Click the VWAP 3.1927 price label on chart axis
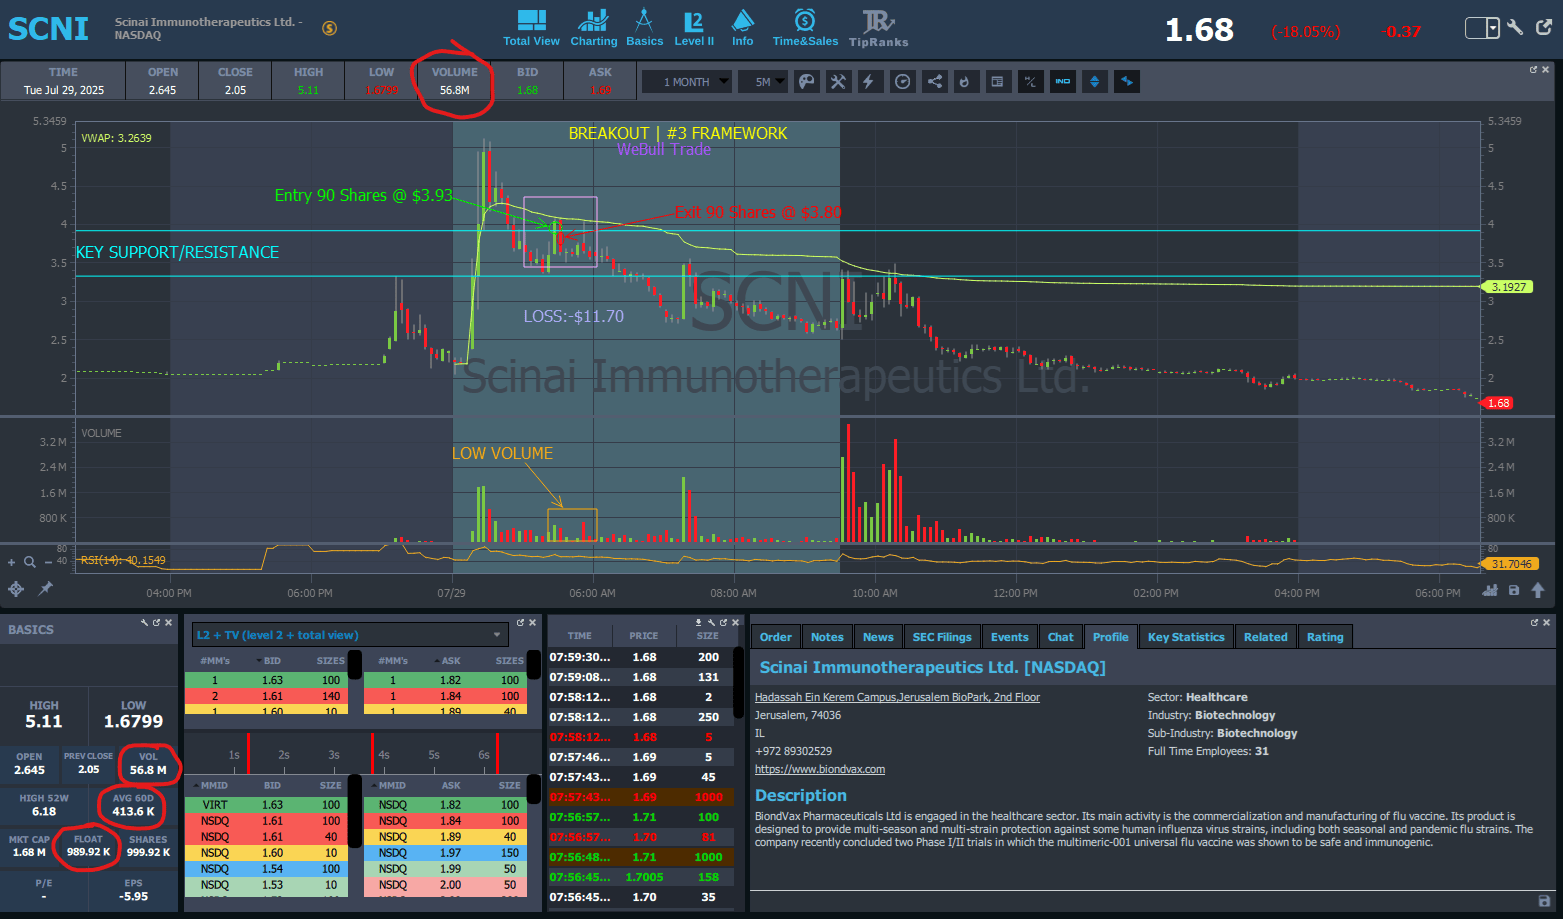The image size is (1563, 919). 1508,287
